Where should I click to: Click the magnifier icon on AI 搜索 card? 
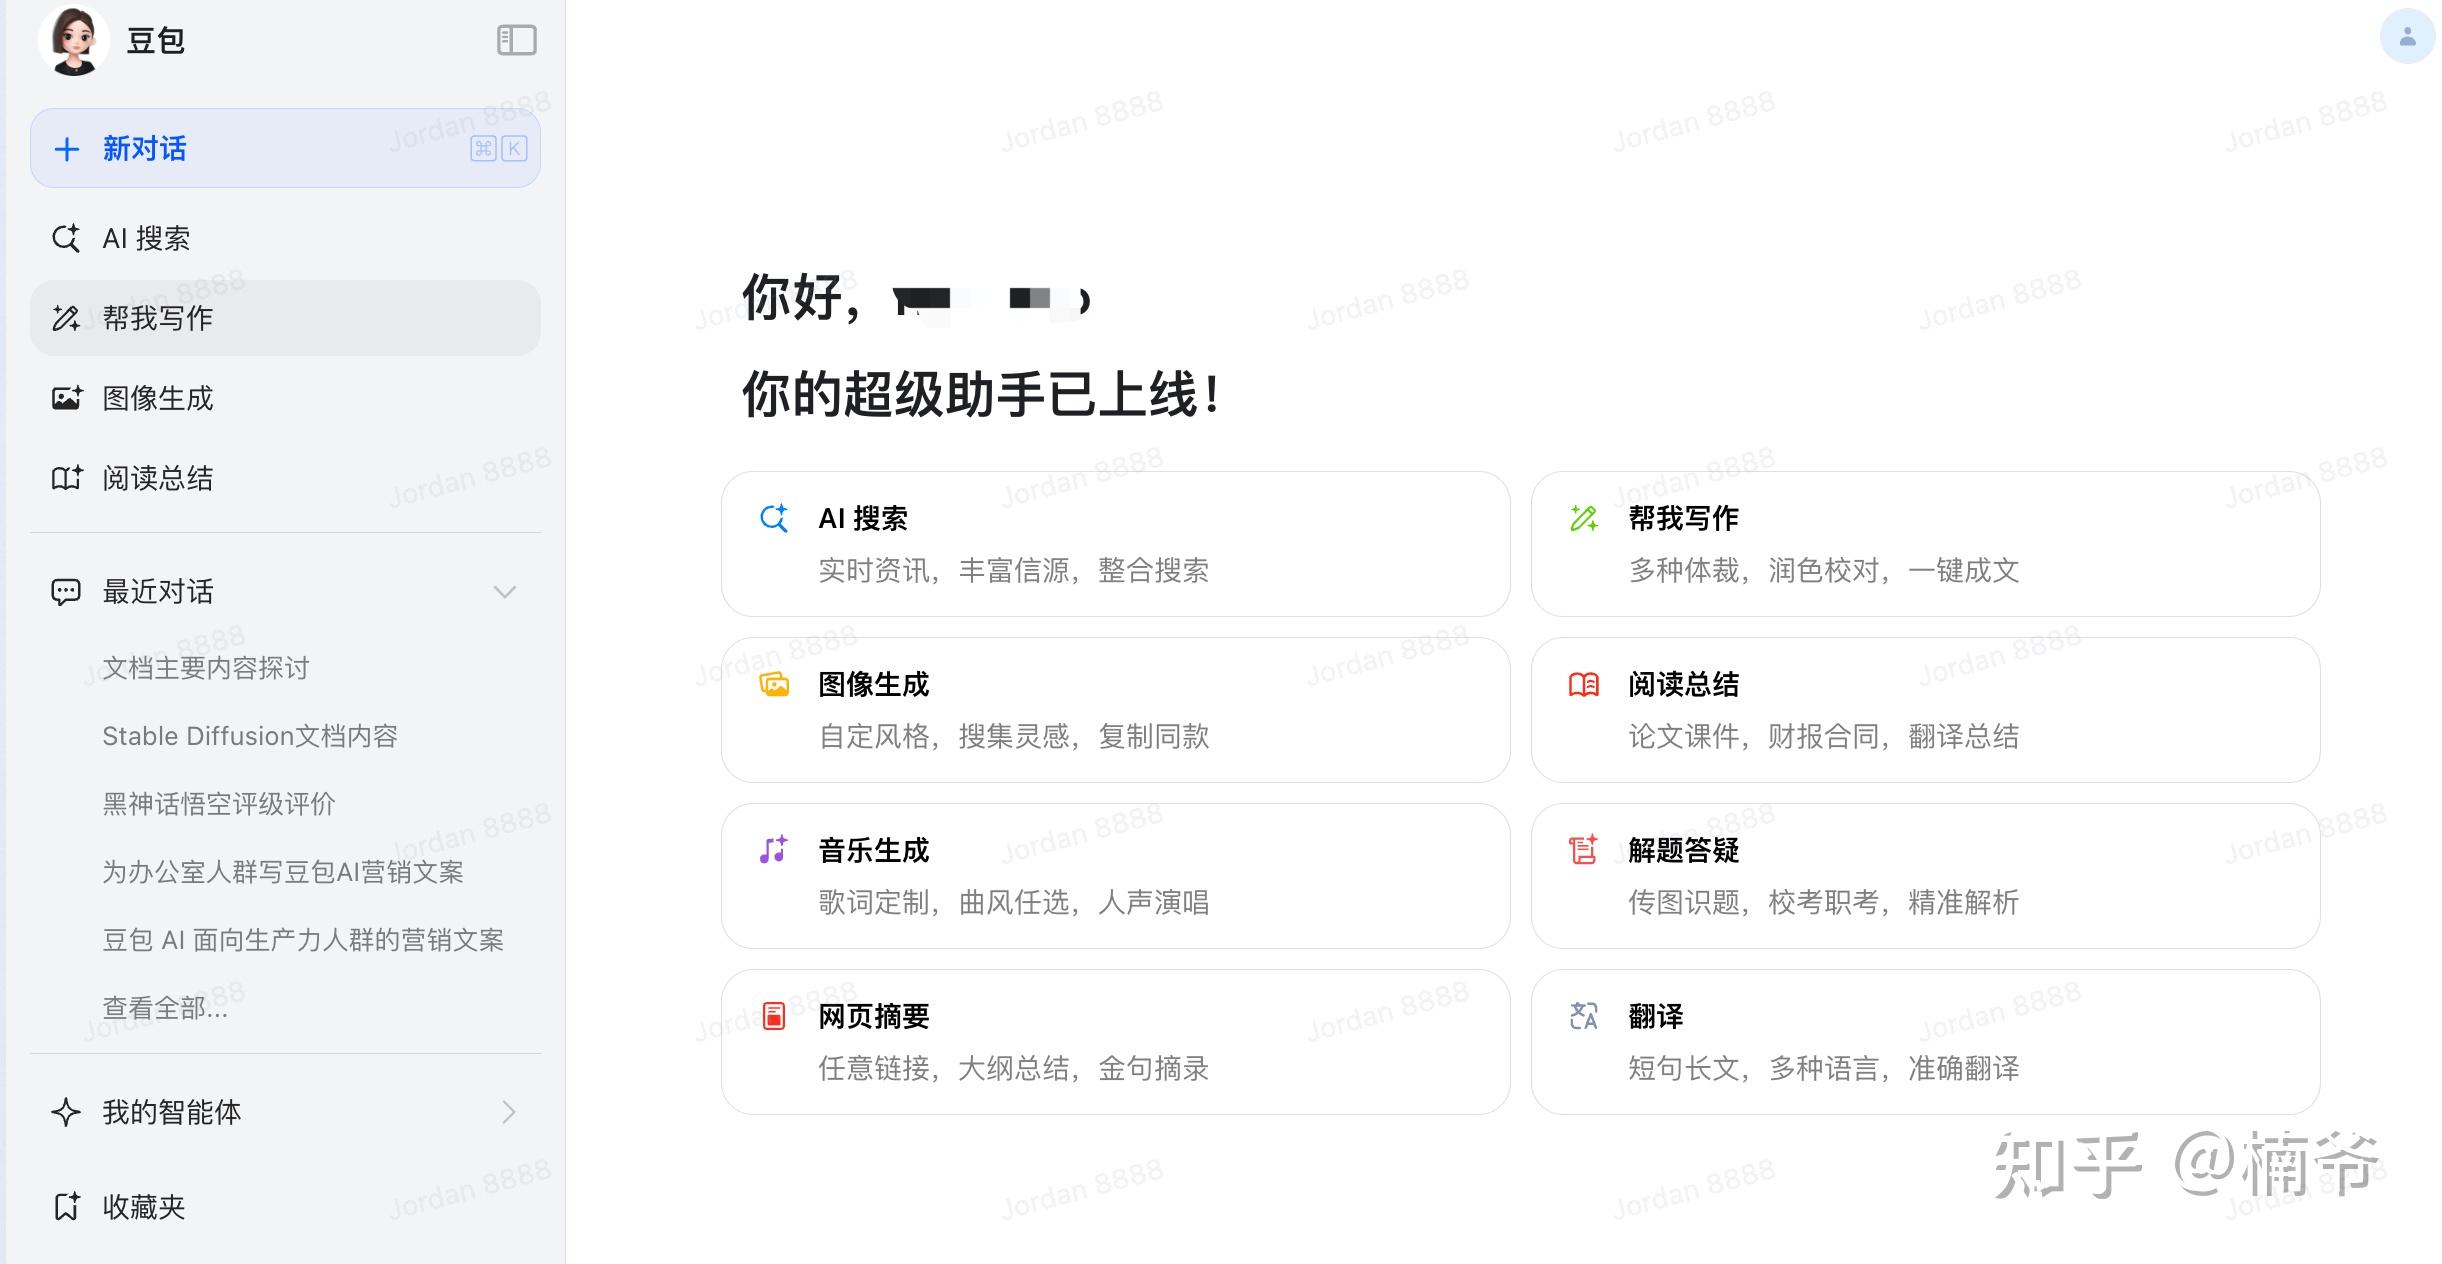point(772,519)
